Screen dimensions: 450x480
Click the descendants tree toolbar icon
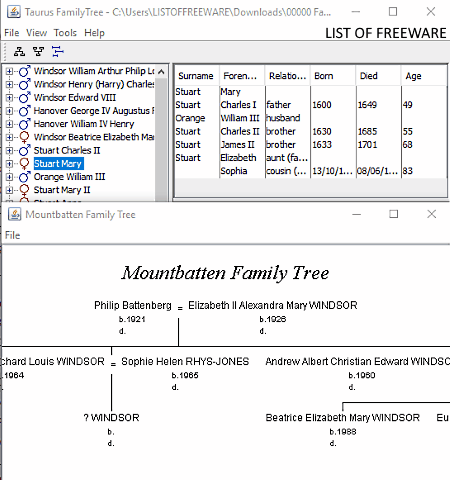[x=38, y=52]
